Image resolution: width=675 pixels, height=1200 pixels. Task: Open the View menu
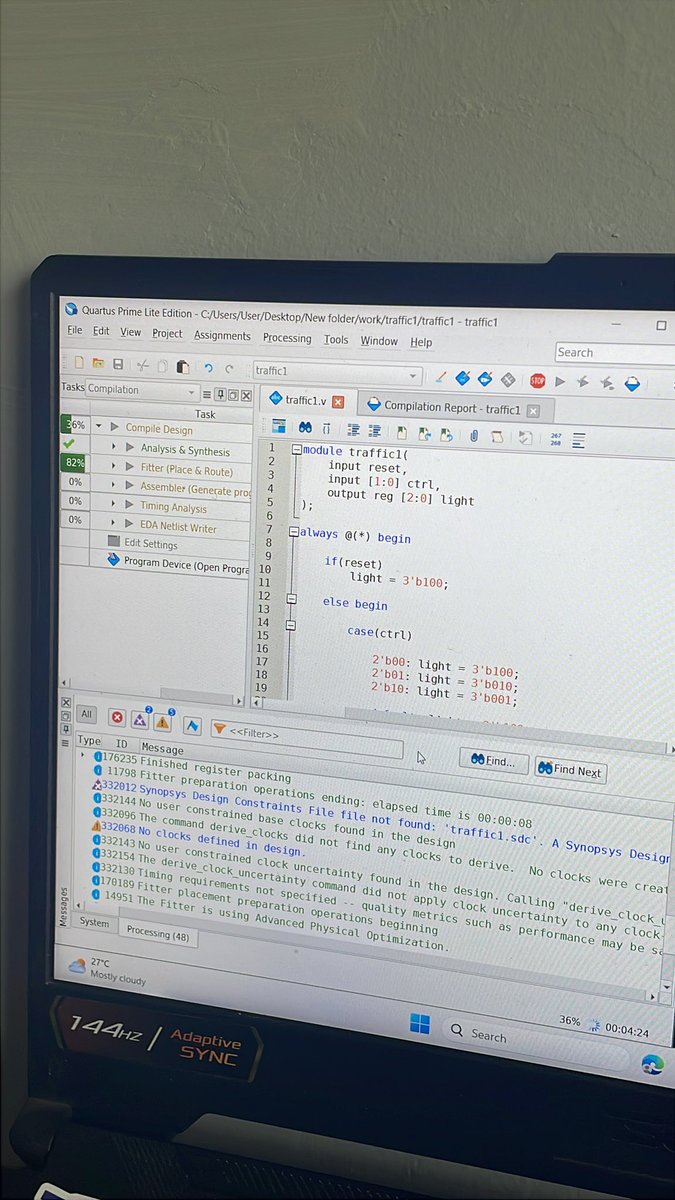click(x=131, y=333)
